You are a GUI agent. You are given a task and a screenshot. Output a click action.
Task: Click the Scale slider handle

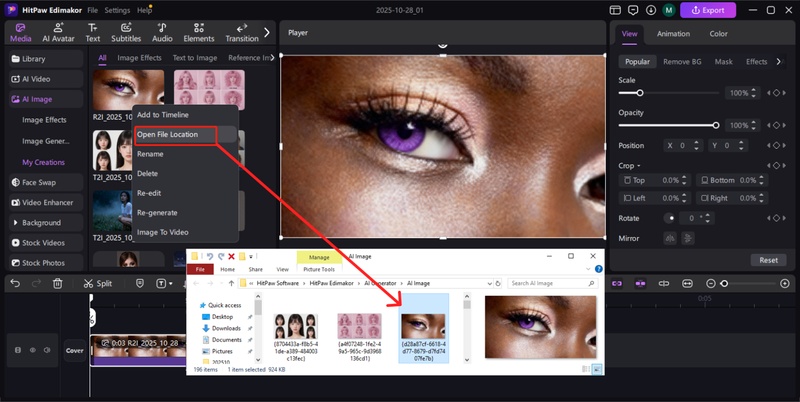click(x=640, y=93)
